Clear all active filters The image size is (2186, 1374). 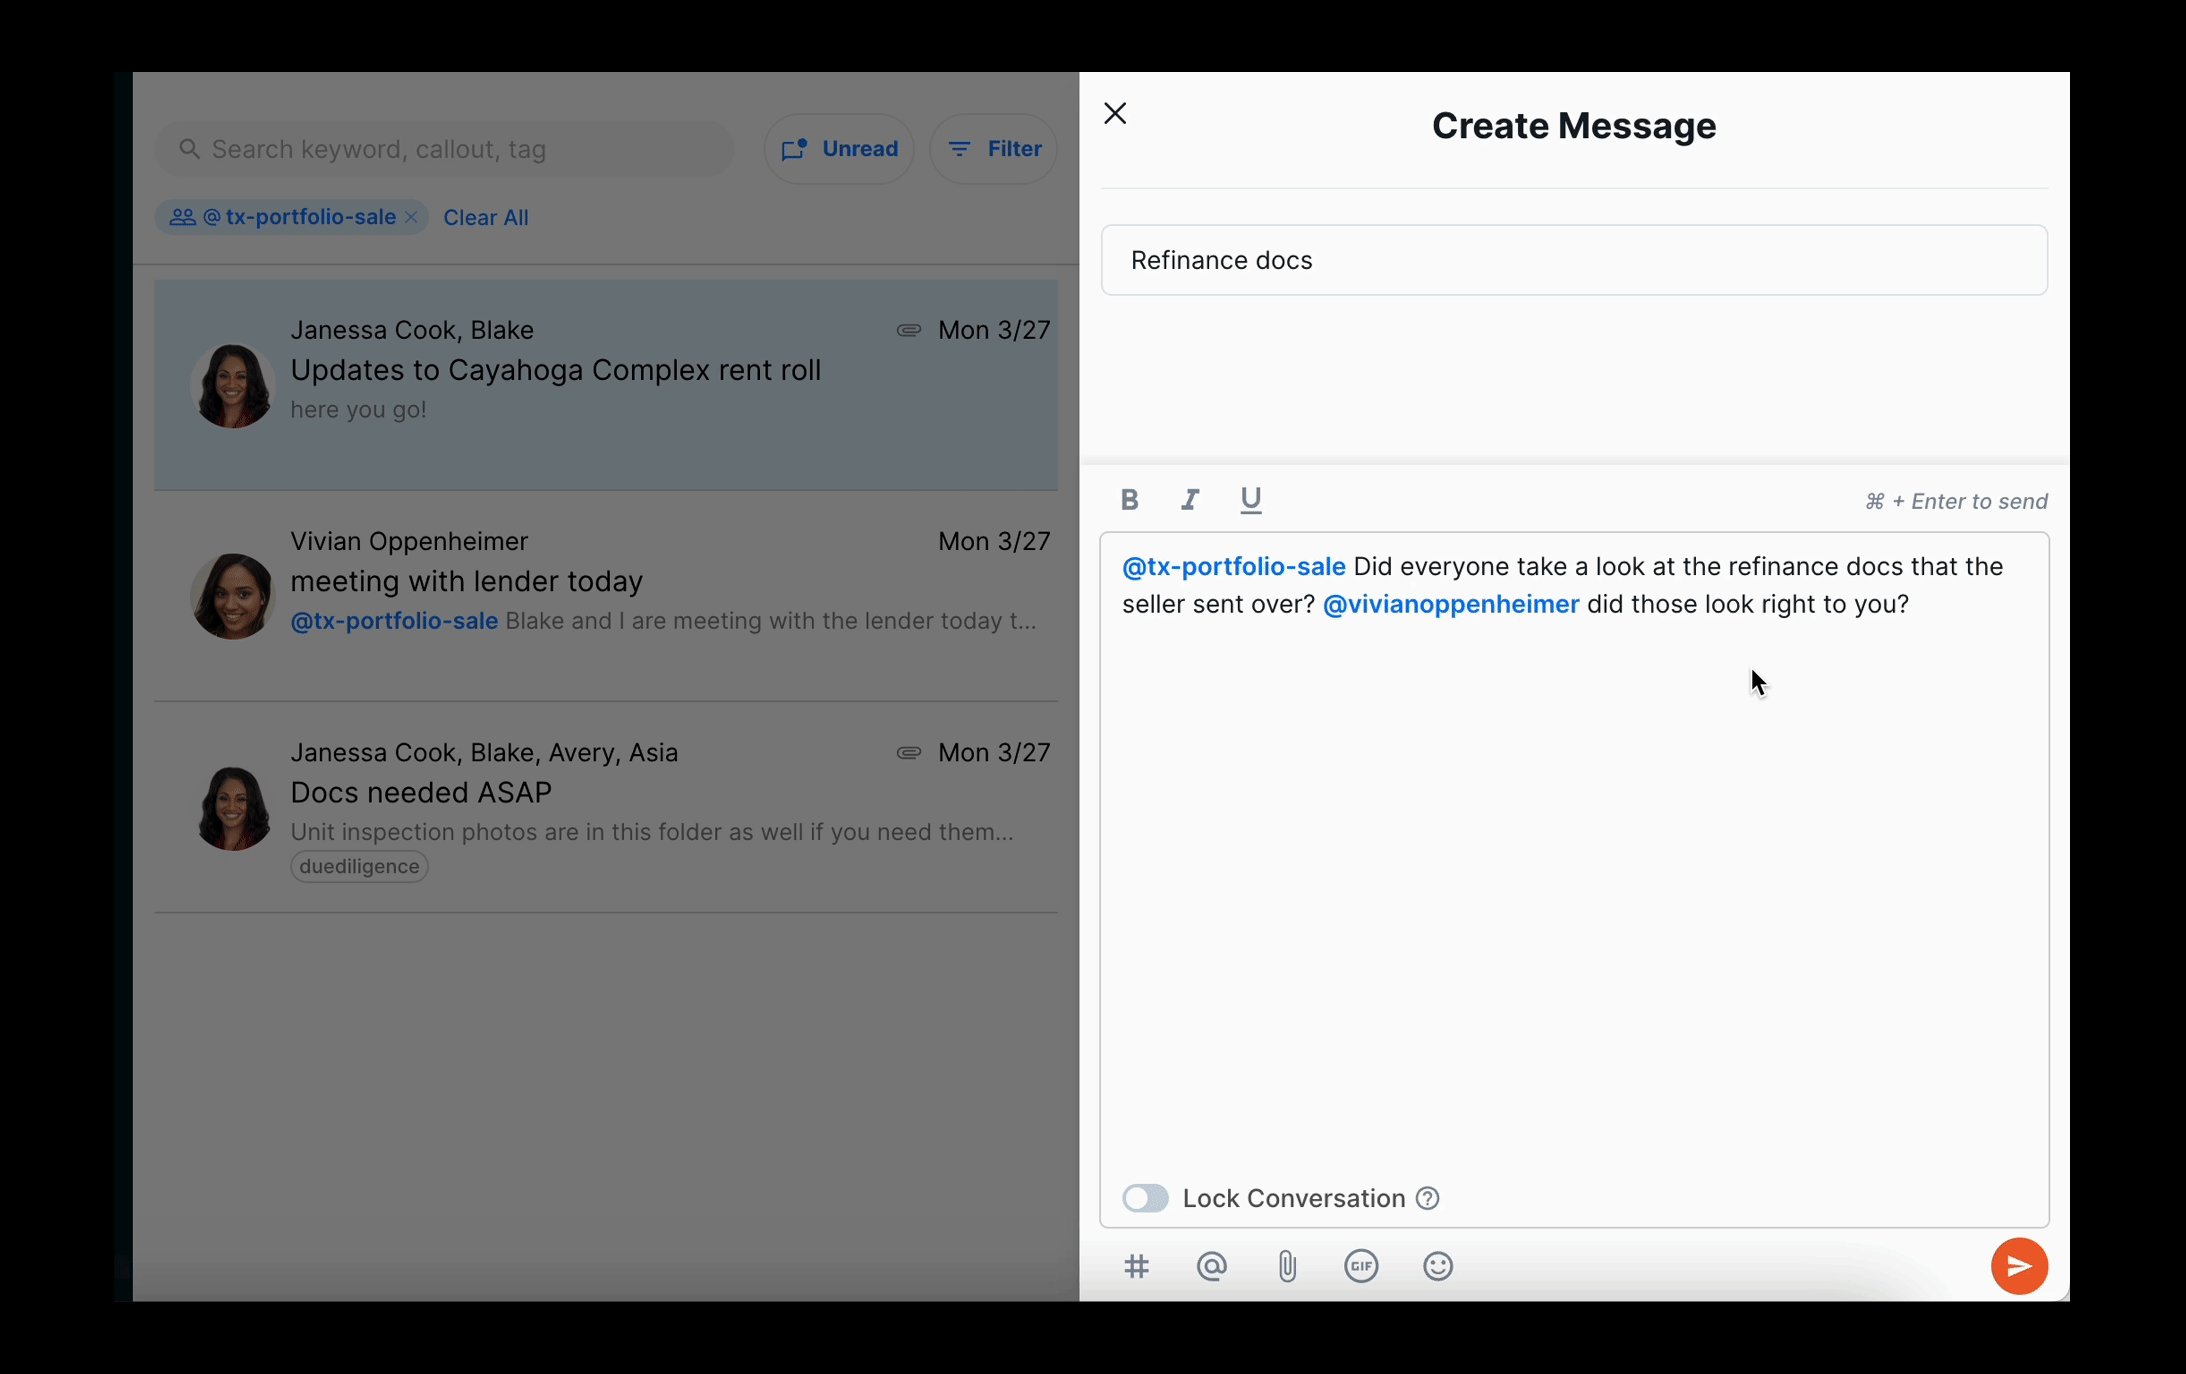[x=486, y=217]
